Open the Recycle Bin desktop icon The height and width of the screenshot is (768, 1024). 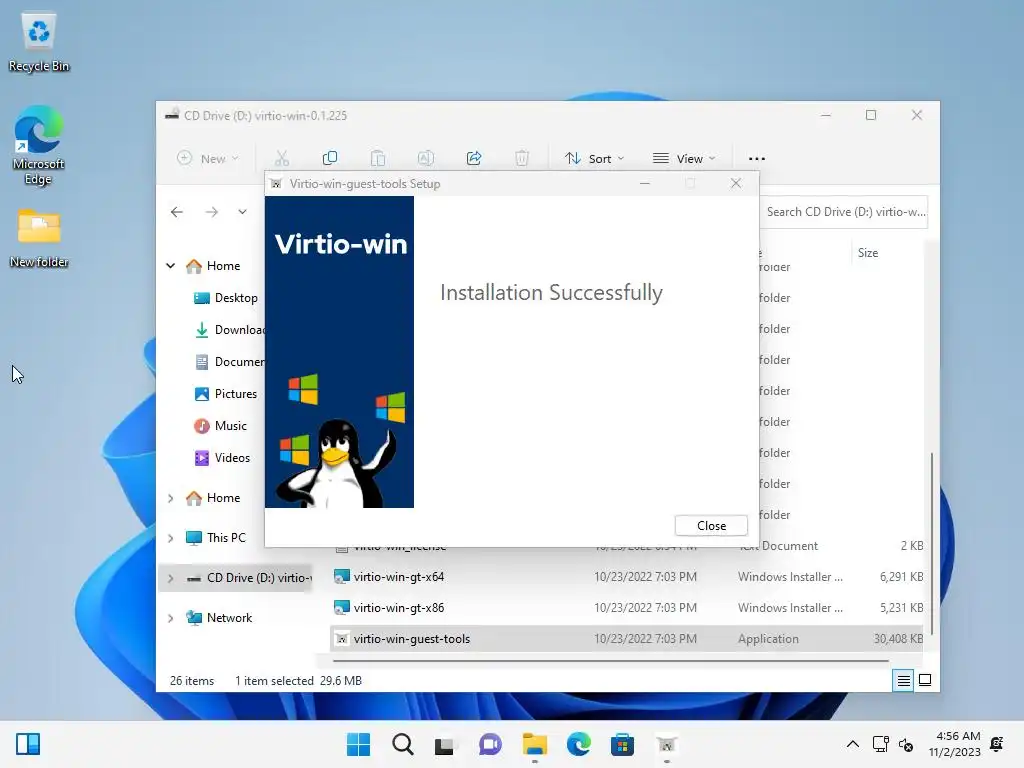coord(39,42)
